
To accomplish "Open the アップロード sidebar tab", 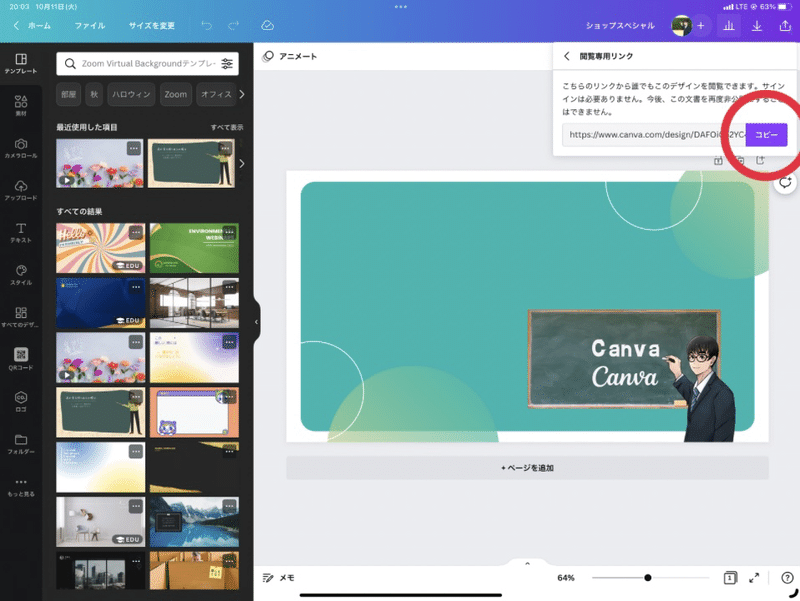I will tap(21, 190).
